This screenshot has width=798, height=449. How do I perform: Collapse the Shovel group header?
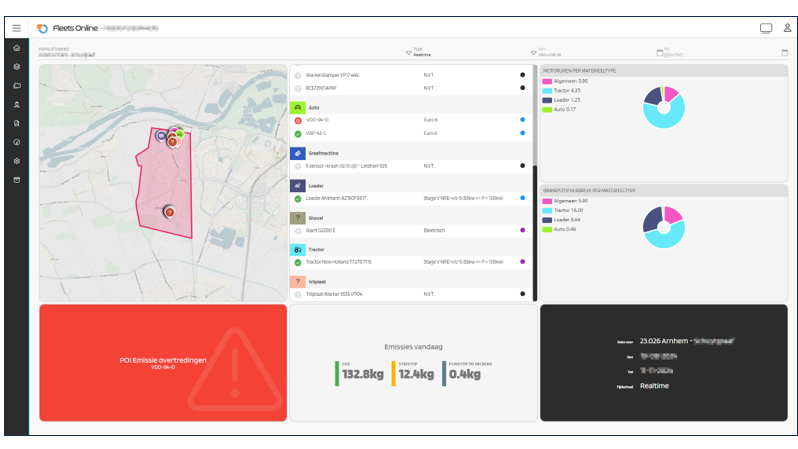click(411, 218)
